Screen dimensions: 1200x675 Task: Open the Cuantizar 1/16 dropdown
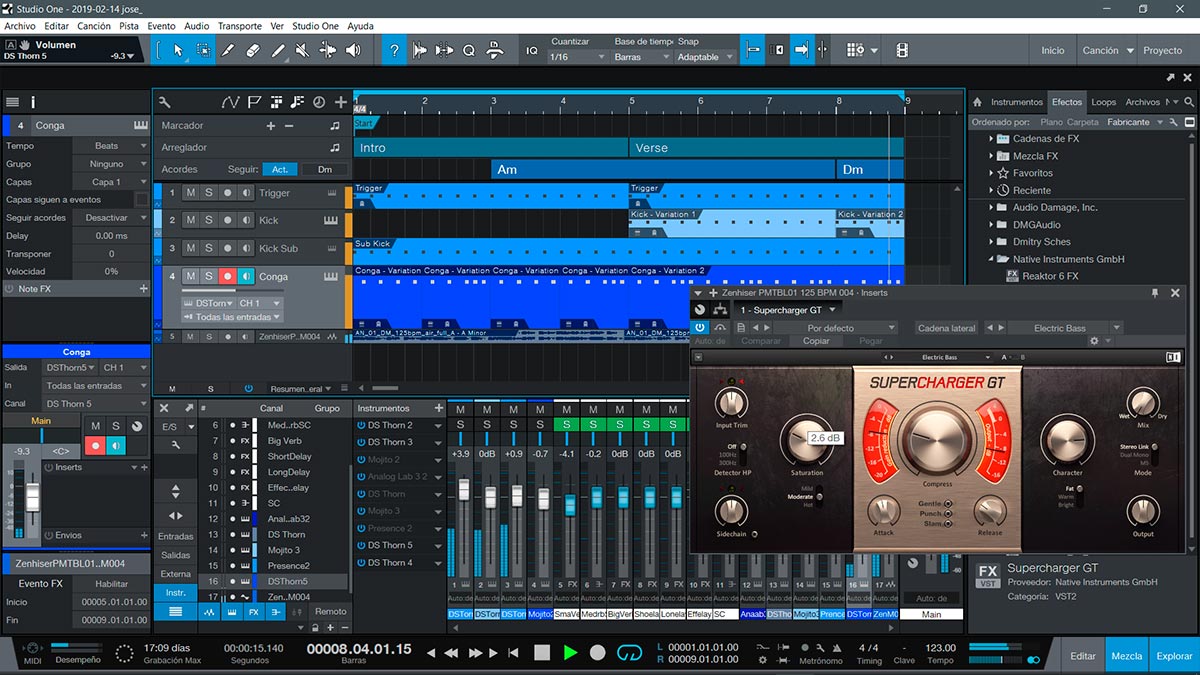click(577, 57)
